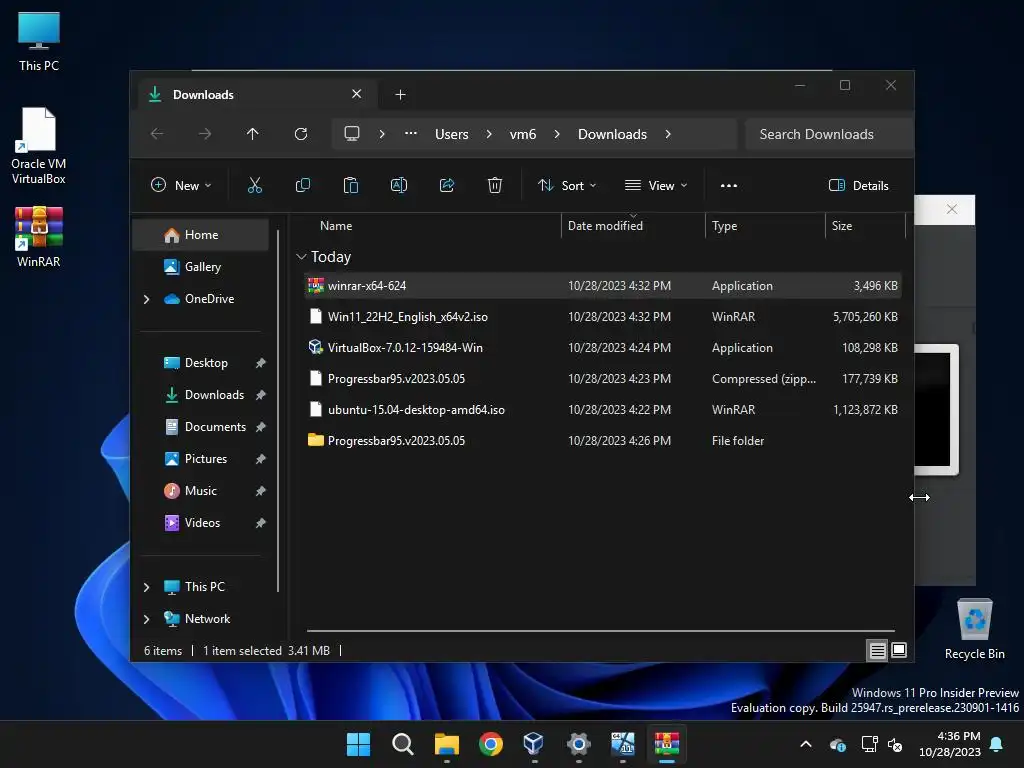
Task: Open pinned Videos folder in sidebar
Action: [202, 522]
